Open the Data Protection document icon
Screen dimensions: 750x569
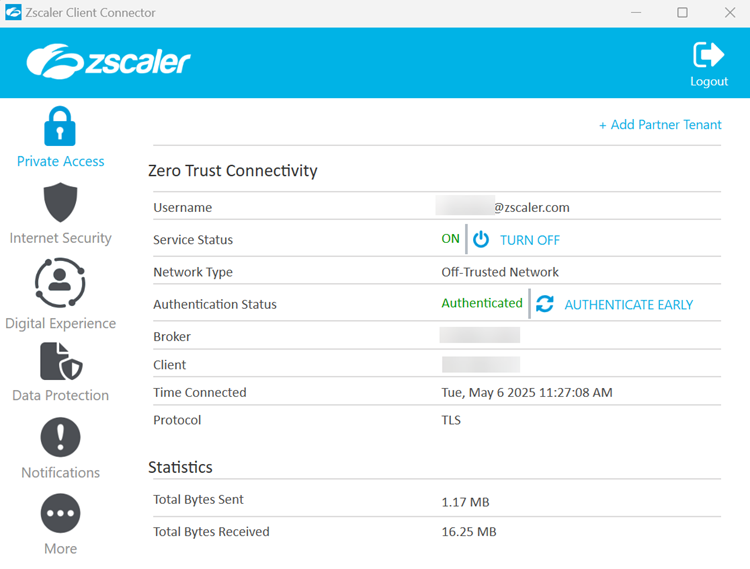pyautogui.click(x=60, y=362)
